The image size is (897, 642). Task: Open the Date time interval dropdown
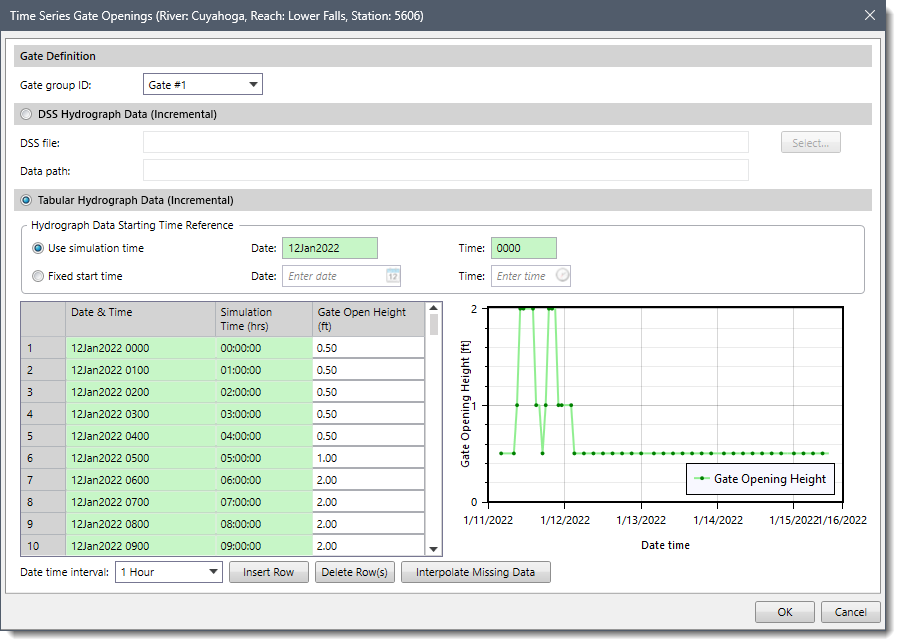(x=169, y=572)
